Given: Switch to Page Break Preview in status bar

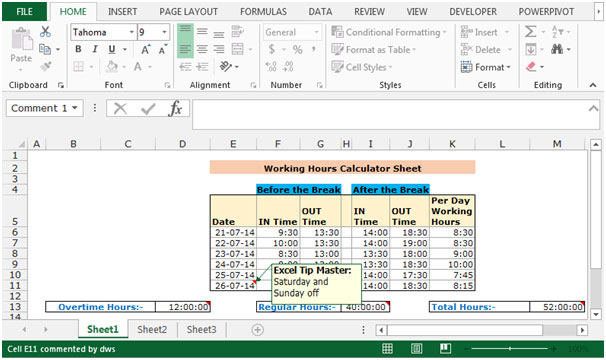Looking at the screenshot, I should click(445, 349).
